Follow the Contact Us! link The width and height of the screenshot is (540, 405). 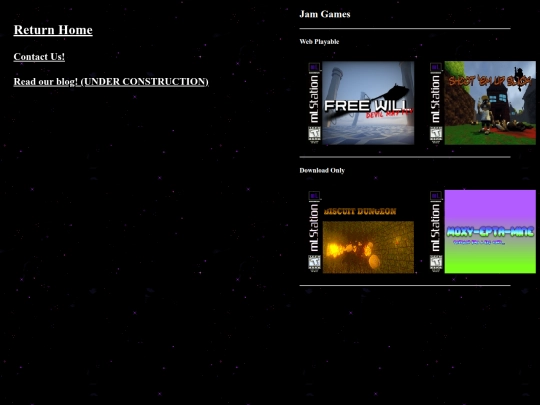tap(39, 57)
